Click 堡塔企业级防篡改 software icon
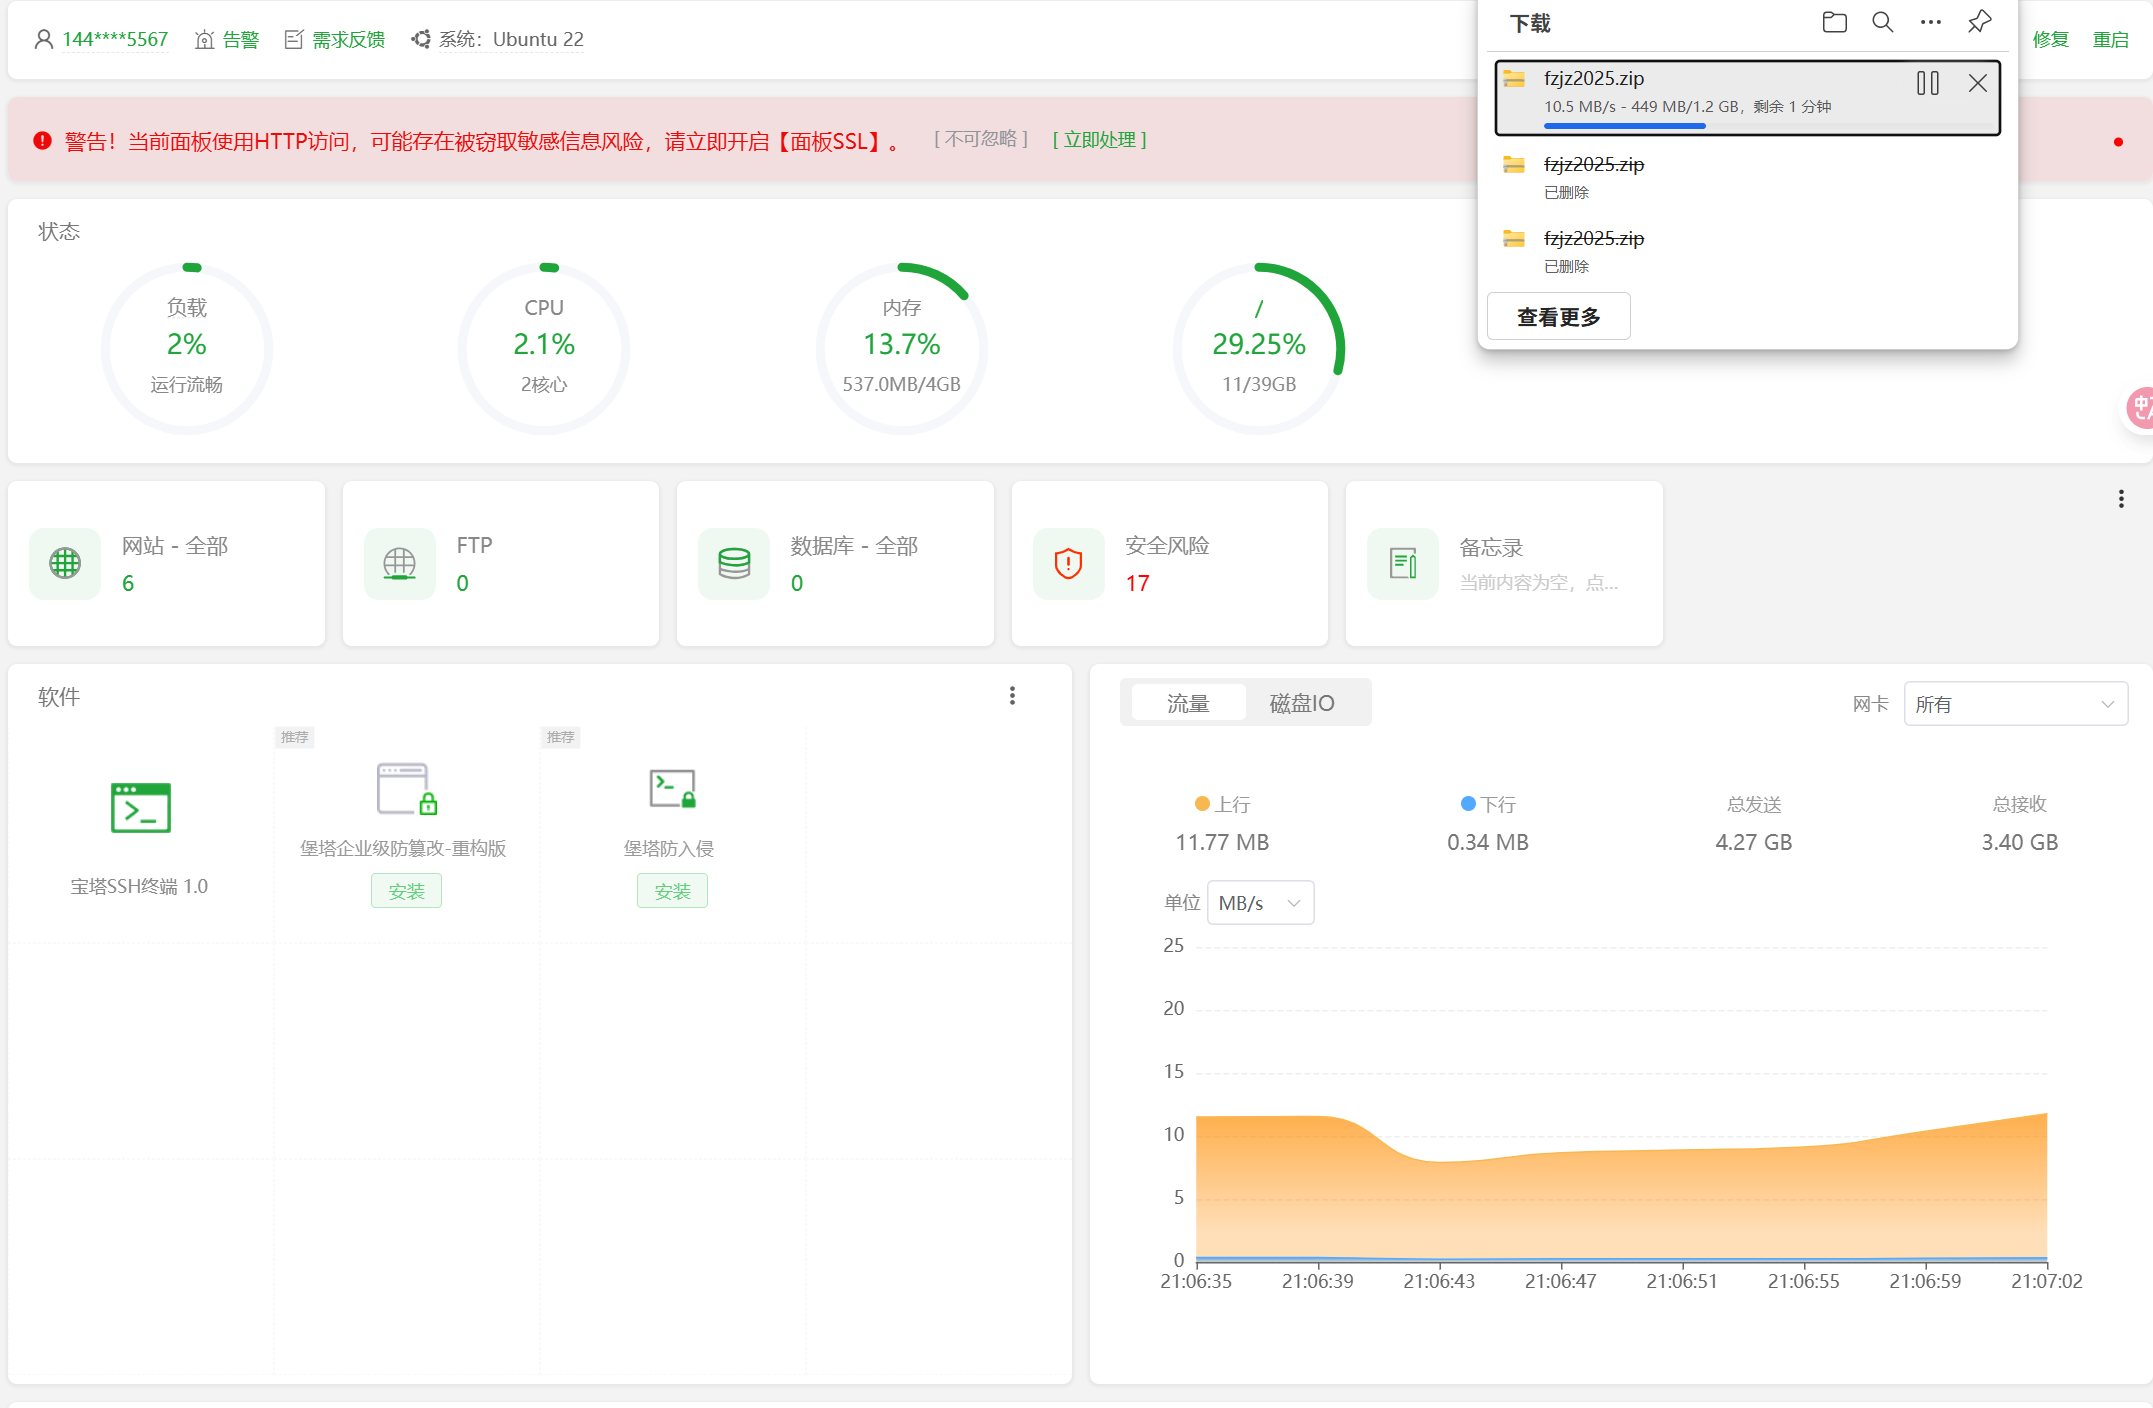The width and height of the screenshot is (2153, 1408). click(406, 789)
